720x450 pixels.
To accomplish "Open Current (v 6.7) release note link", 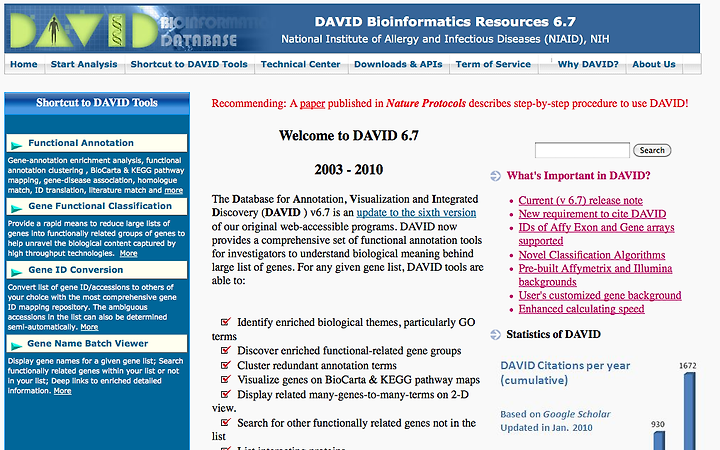I will click(x=580, y=201).
